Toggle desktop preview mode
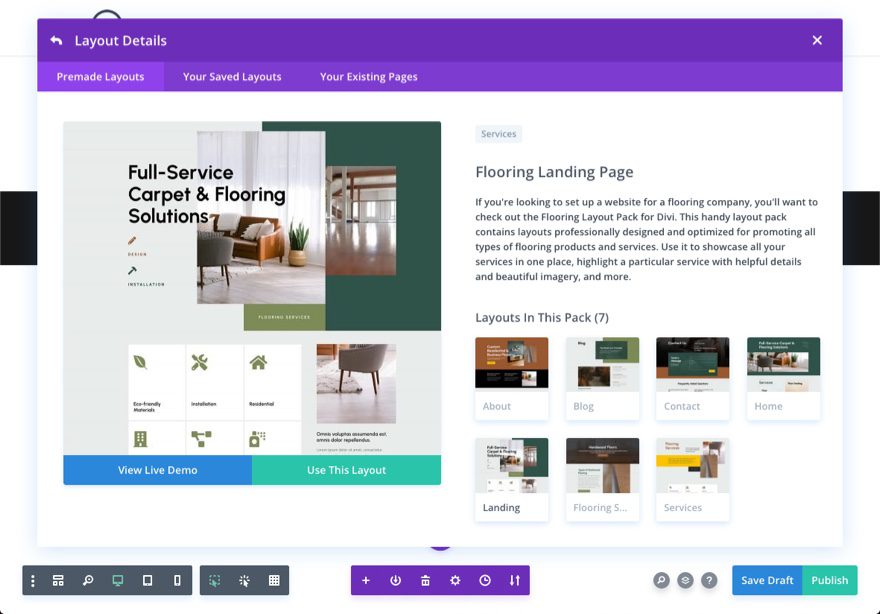The width and height of the screenshot is (880, 614). pyautogui.click(x=116, y=580)
